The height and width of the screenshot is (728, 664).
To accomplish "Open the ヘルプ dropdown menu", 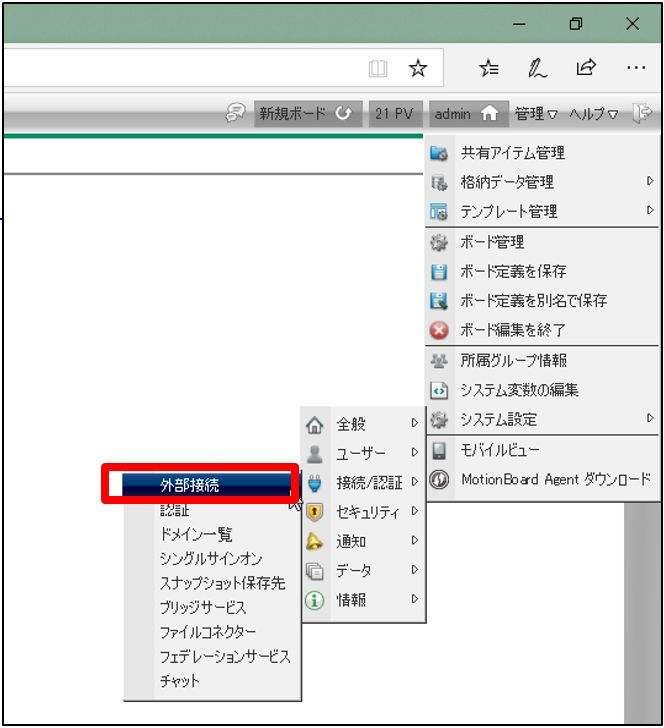I will (x=594, y=114).
